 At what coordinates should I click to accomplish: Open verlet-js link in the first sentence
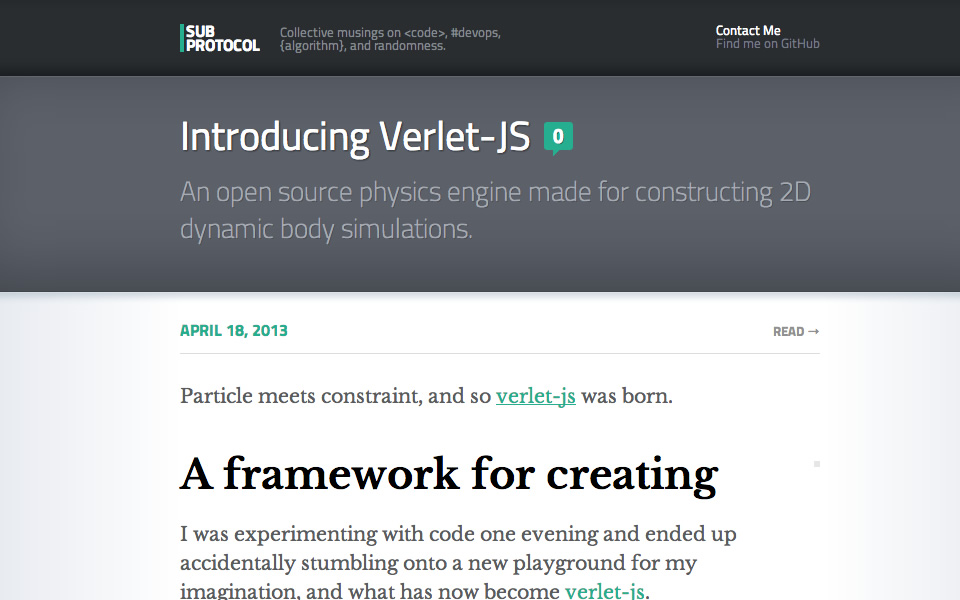[x=536, y=396]
